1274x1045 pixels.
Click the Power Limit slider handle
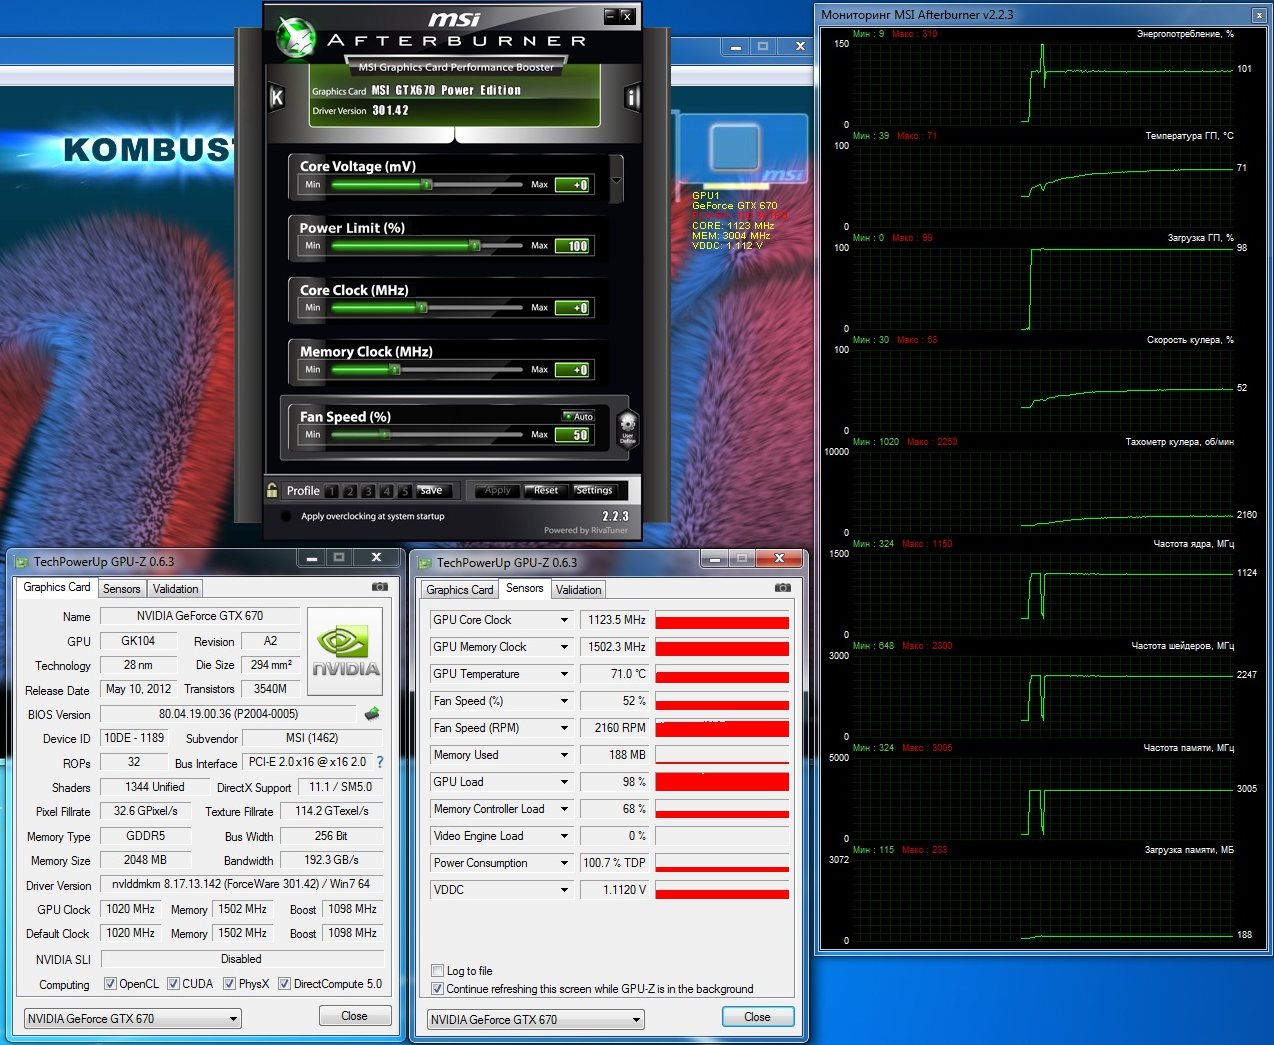[475, 245]
